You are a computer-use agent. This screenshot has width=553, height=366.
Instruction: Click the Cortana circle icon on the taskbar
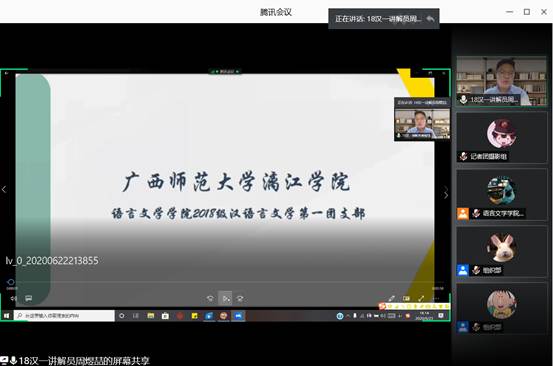click(x=122, y=316)
